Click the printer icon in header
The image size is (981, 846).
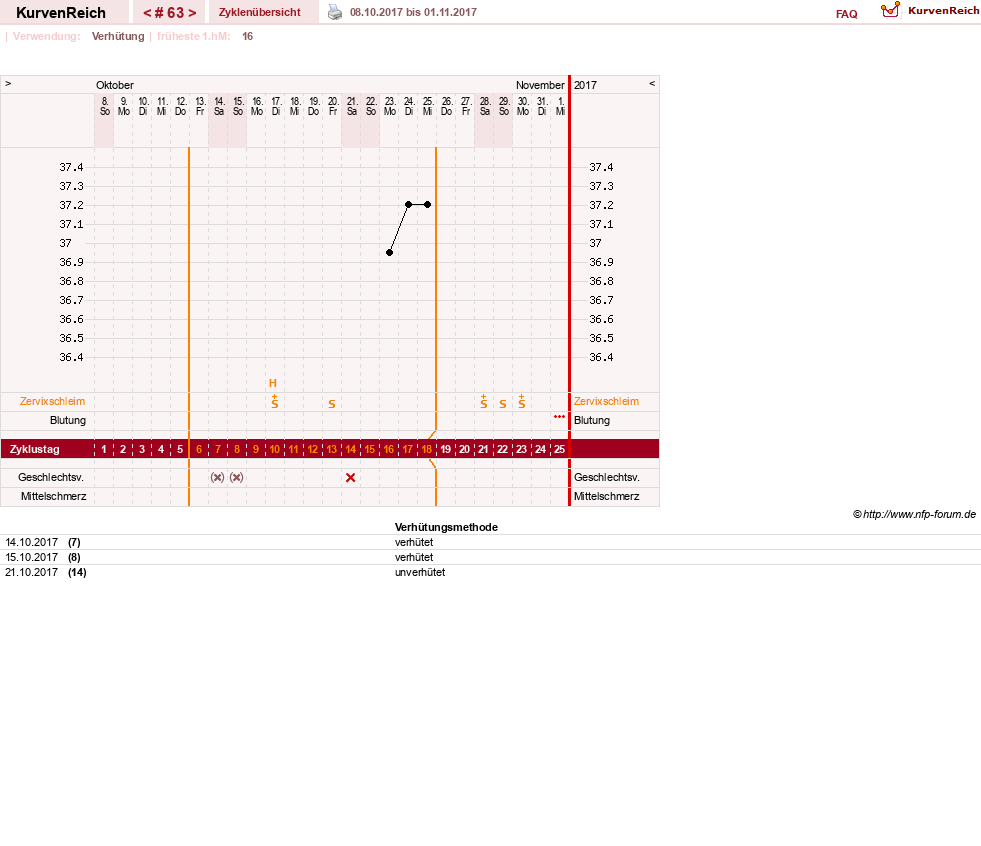[335, 12]
